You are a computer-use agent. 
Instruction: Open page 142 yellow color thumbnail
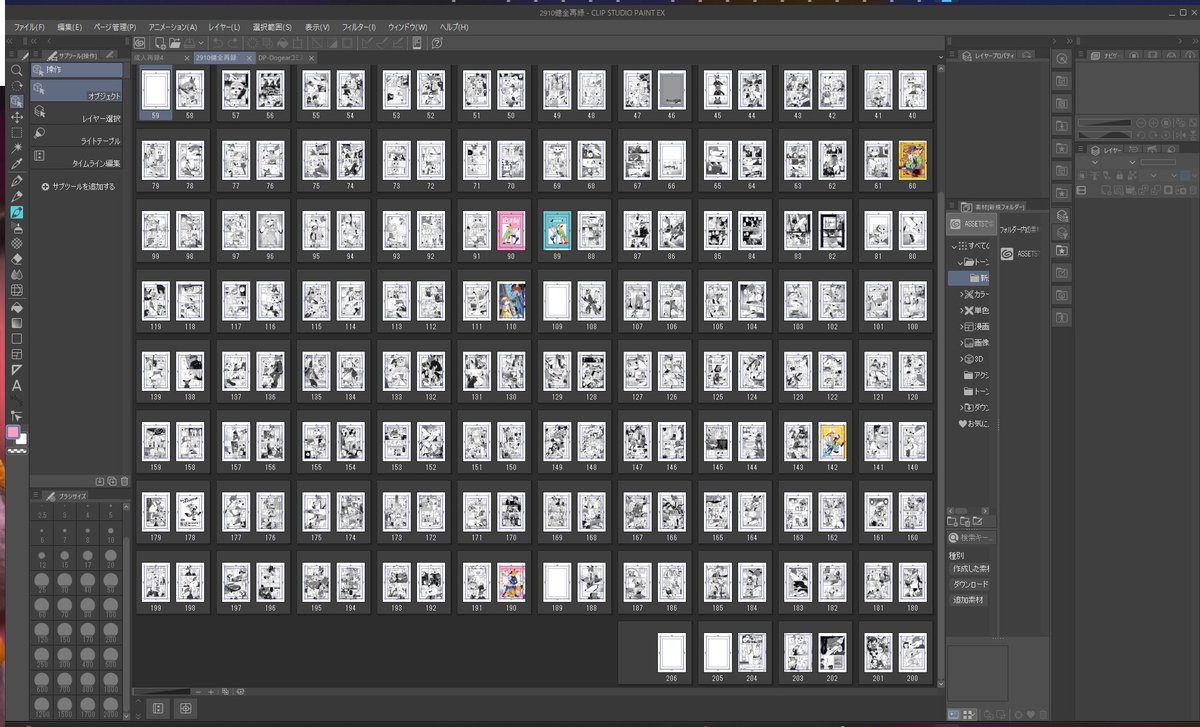click(x=831, y=441)
